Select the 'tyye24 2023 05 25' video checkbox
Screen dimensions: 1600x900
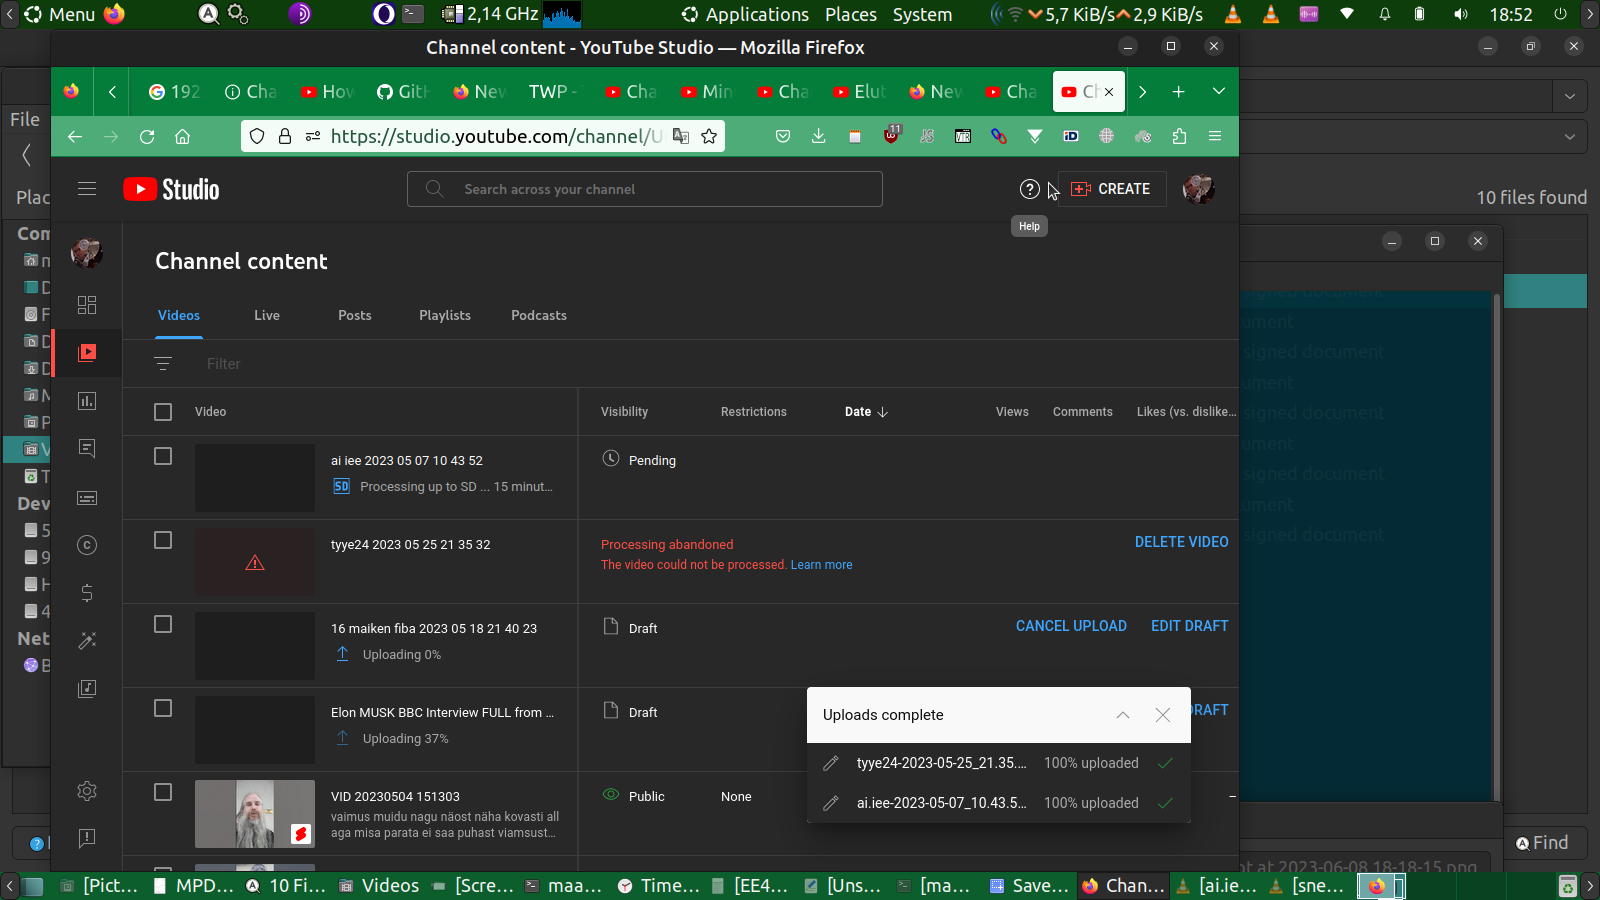(x=163, y=540)
